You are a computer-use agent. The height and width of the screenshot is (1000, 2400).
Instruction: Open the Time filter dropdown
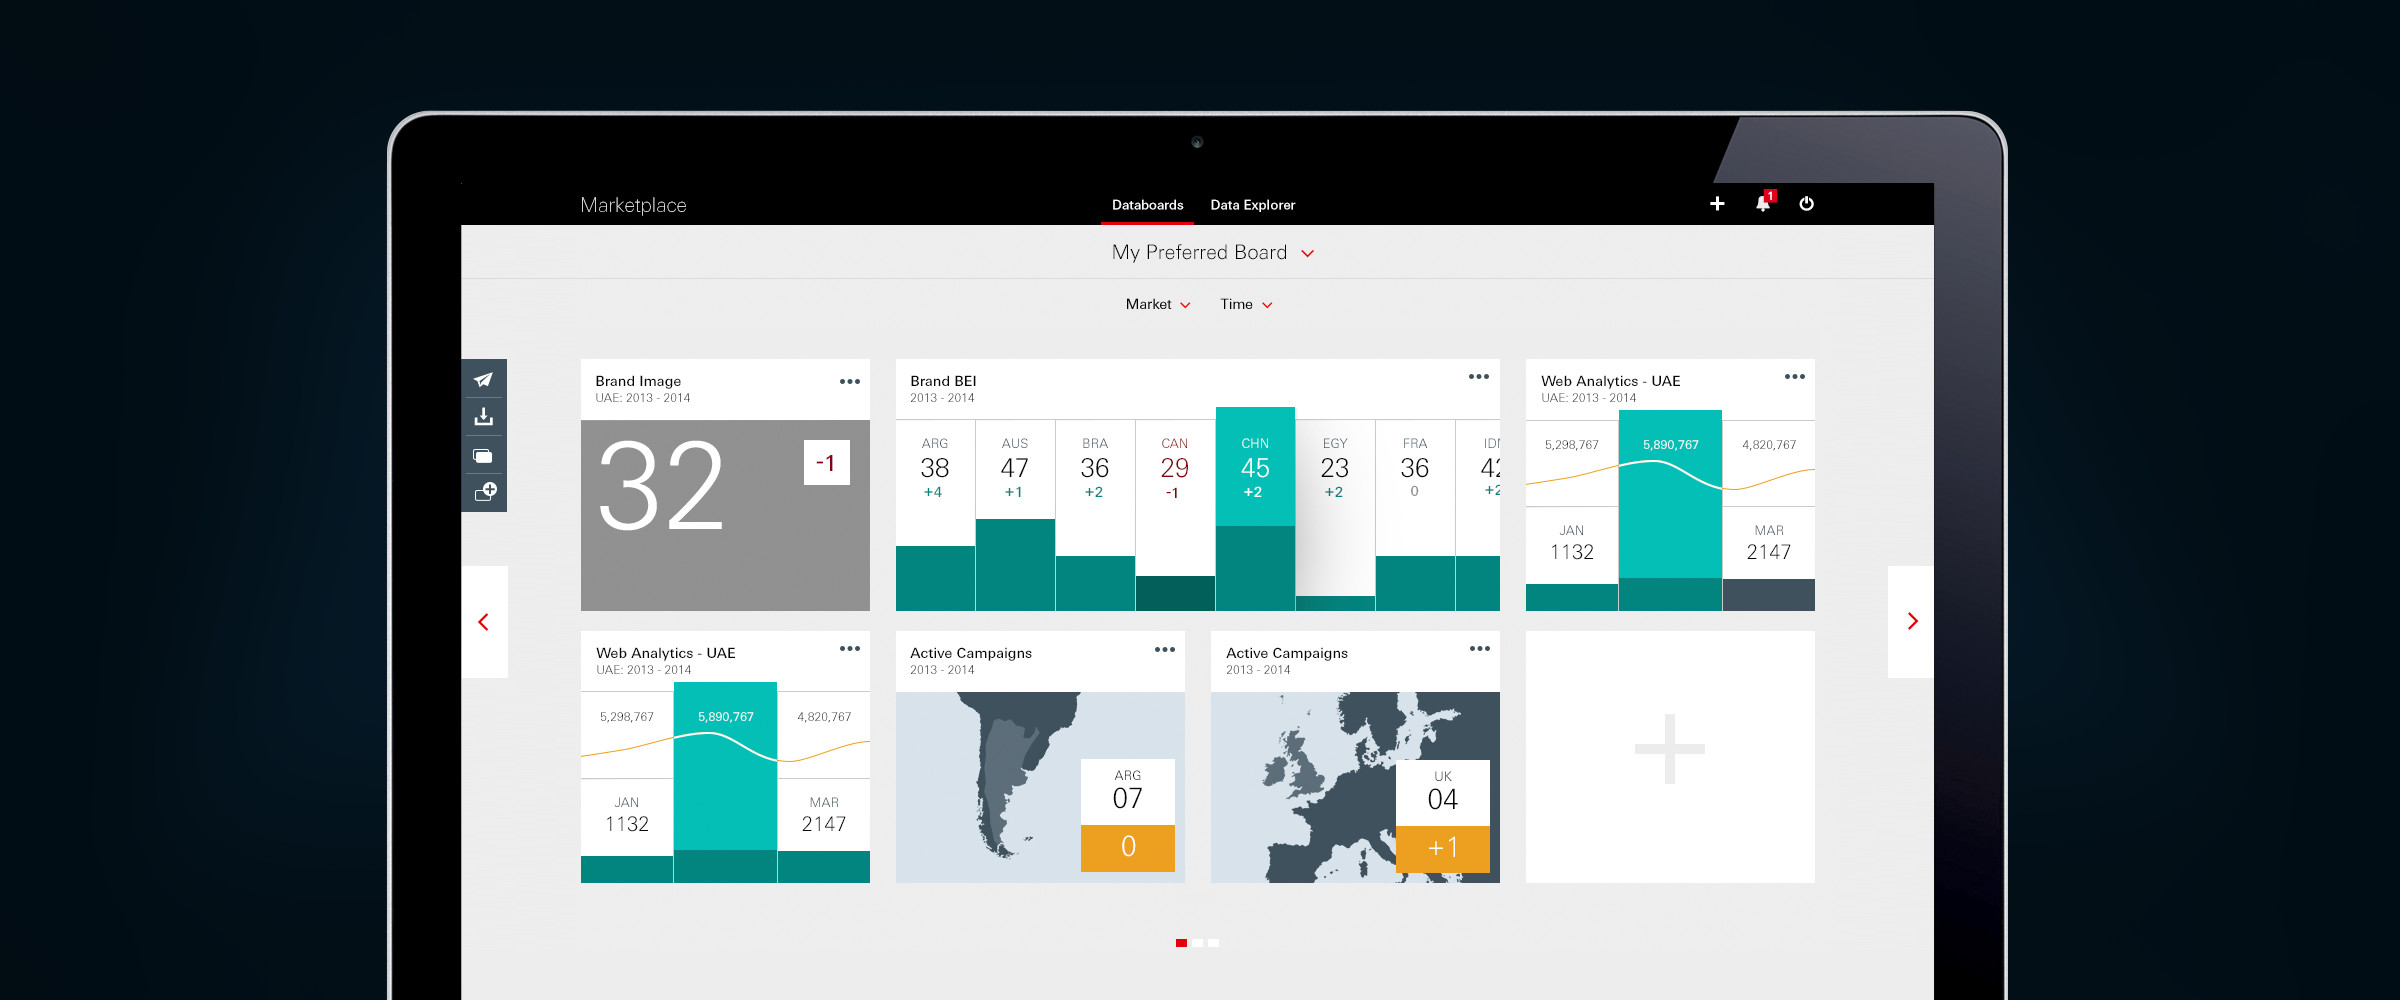tap(1245, 305)
